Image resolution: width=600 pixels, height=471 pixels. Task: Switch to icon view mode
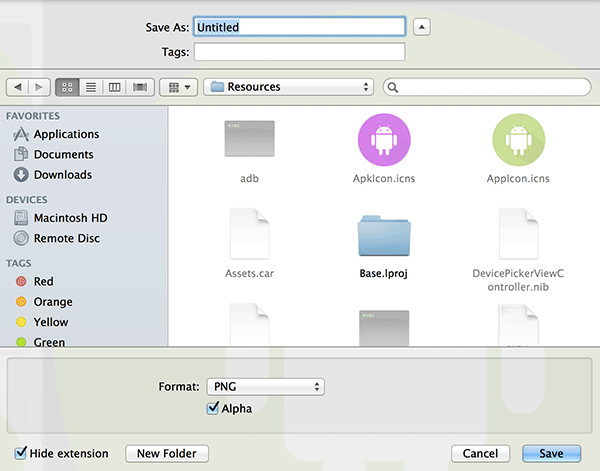(67, 87)
